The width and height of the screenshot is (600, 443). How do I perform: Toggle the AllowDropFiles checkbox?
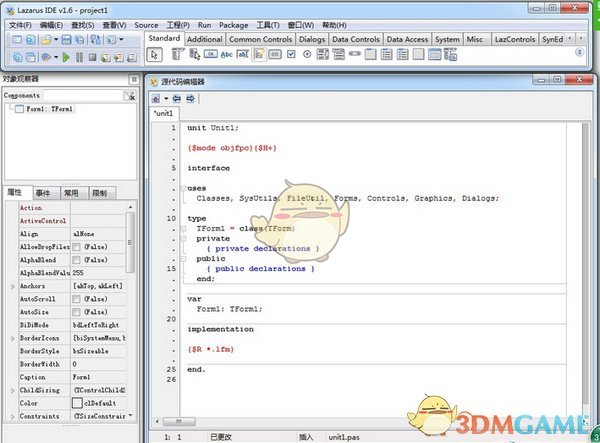pos(77,246)
